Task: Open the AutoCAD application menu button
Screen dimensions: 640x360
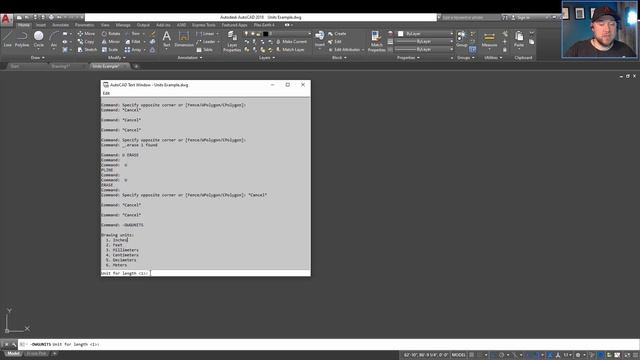Action: click(6, 19)
